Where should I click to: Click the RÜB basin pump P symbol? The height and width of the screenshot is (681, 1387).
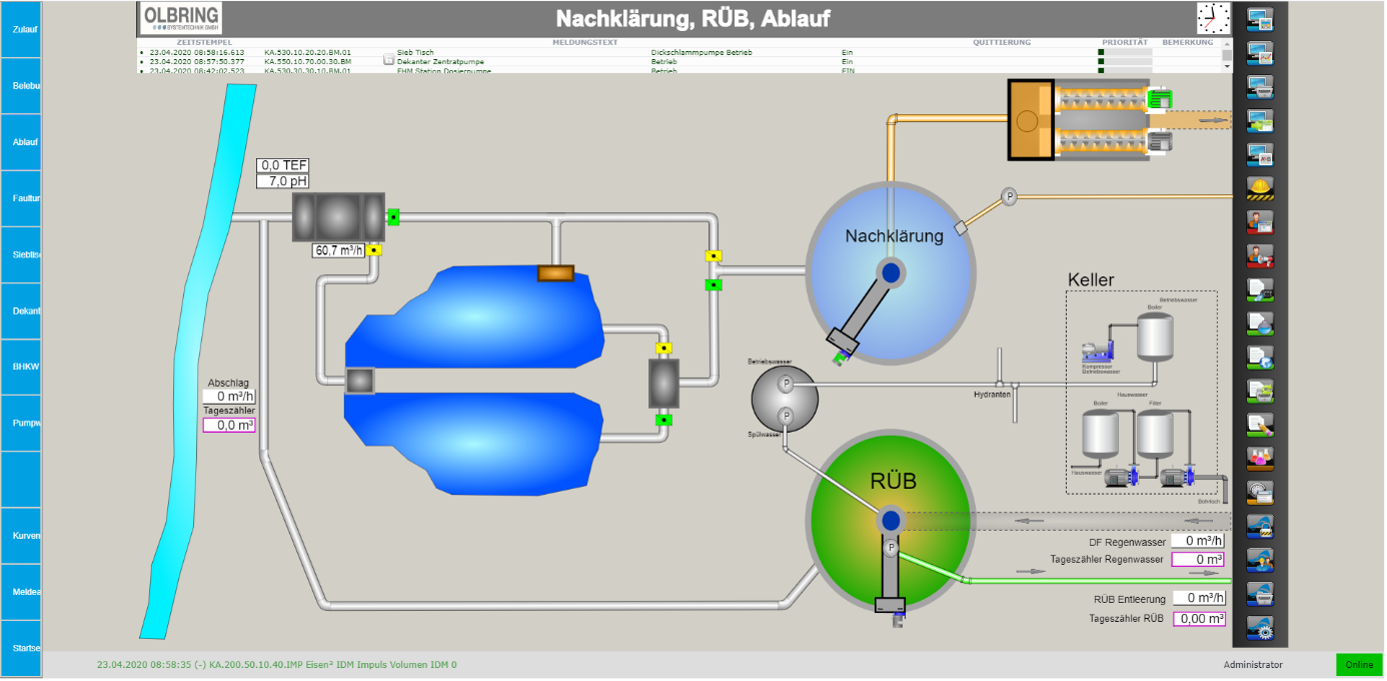(x=890, y=548)
